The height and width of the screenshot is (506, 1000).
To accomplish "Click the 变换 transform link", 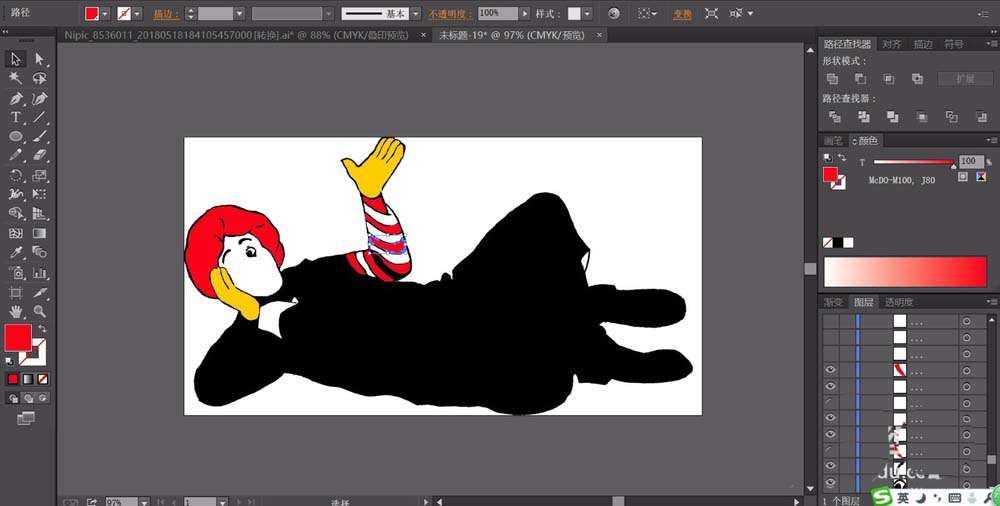I will tap(682, 13).
